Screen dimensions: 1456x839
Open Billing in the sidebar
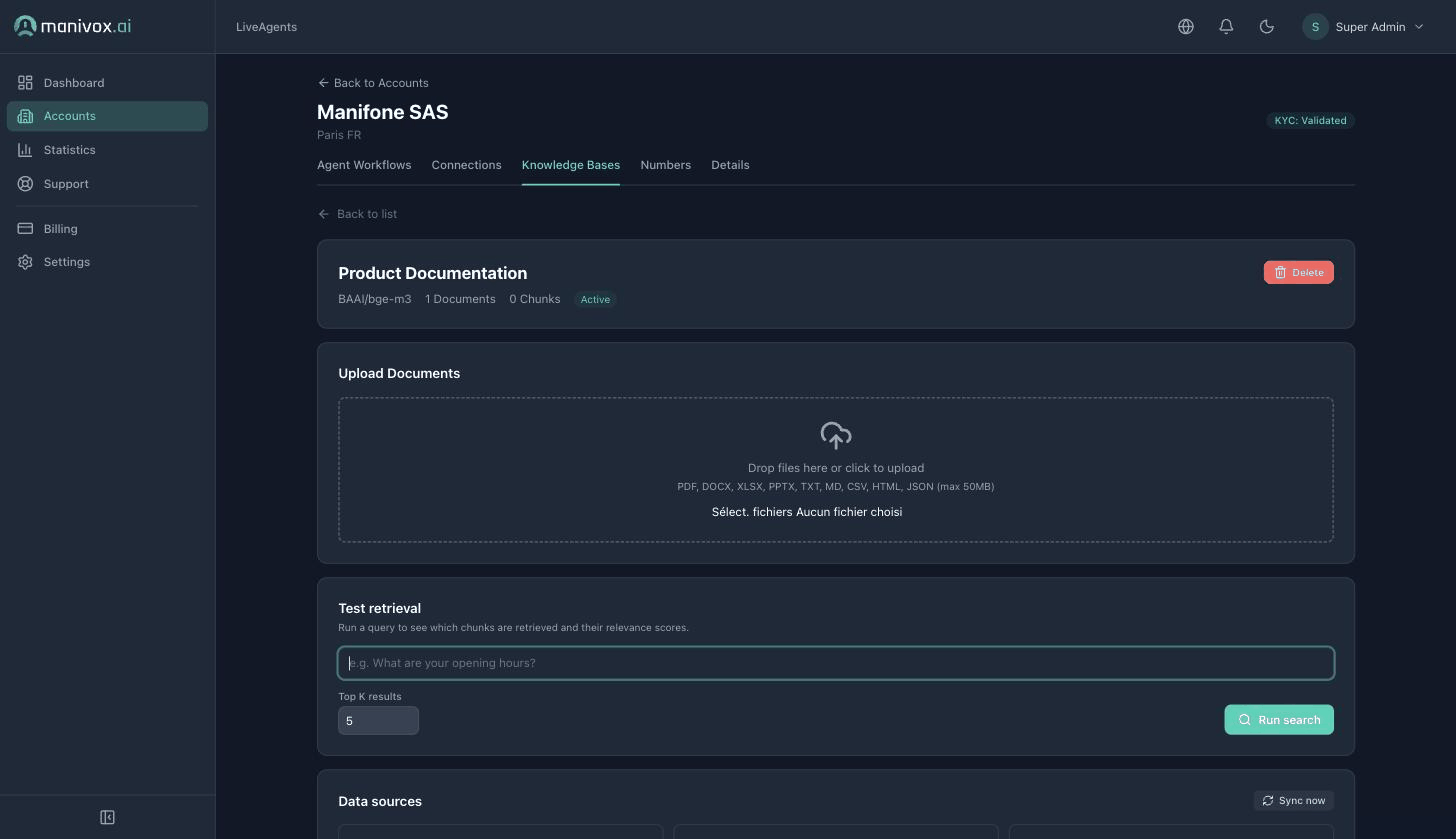point(107,229)
